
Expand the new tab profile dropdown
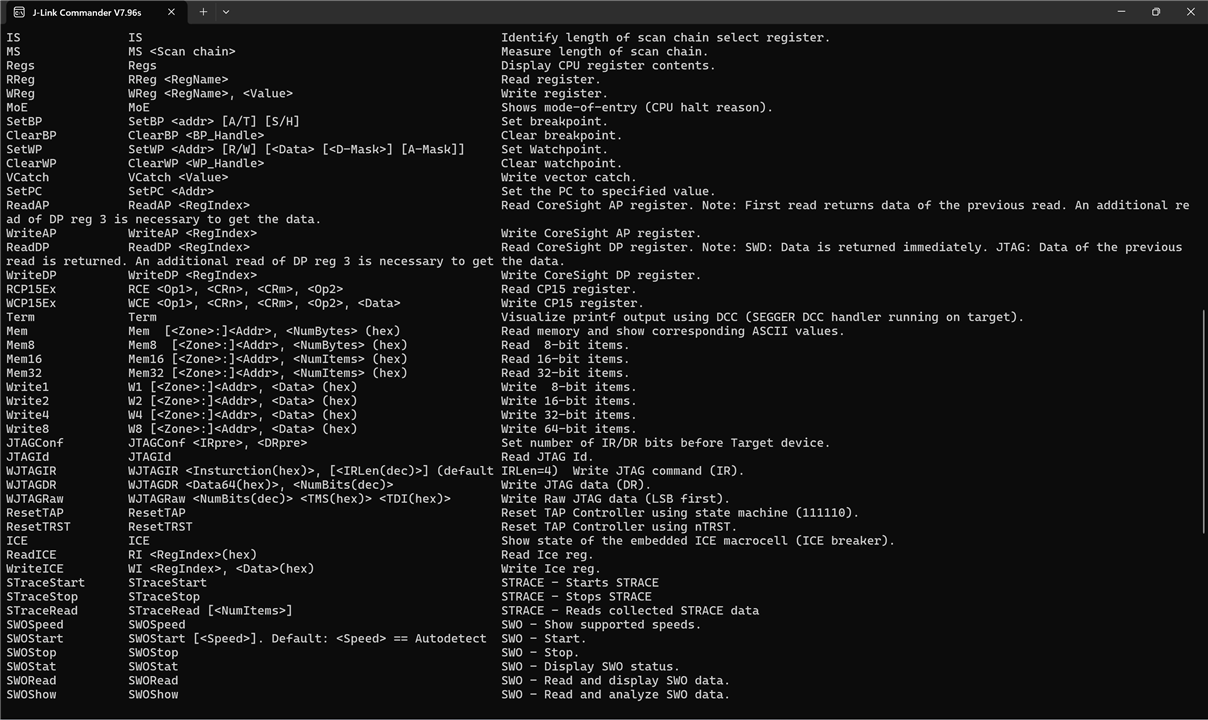[x=226, y=12]
